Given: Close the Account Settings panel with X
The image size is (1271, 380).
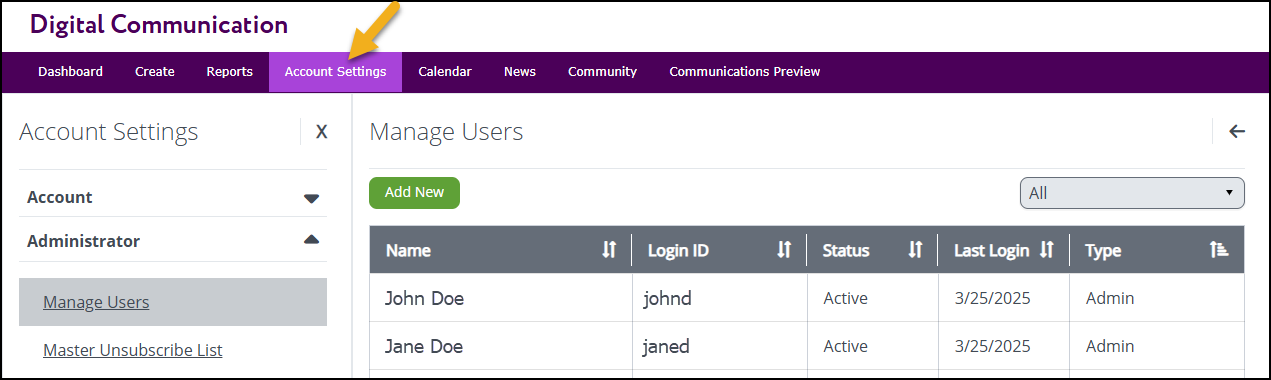Looking at the screenshot, I should pos(321,132).
